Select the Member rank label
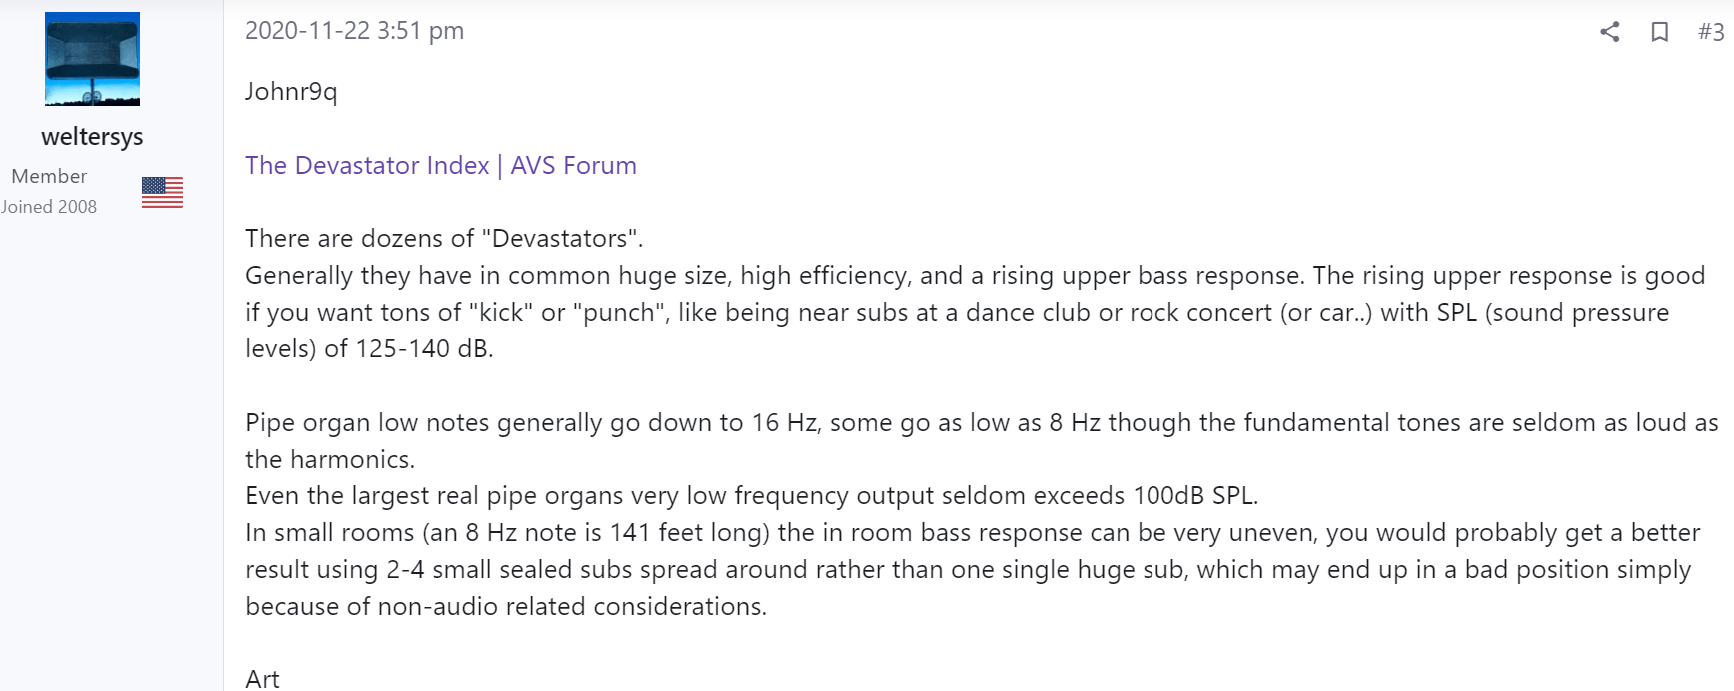Screen dimensions: 1734x691 (x=49, y=176)
